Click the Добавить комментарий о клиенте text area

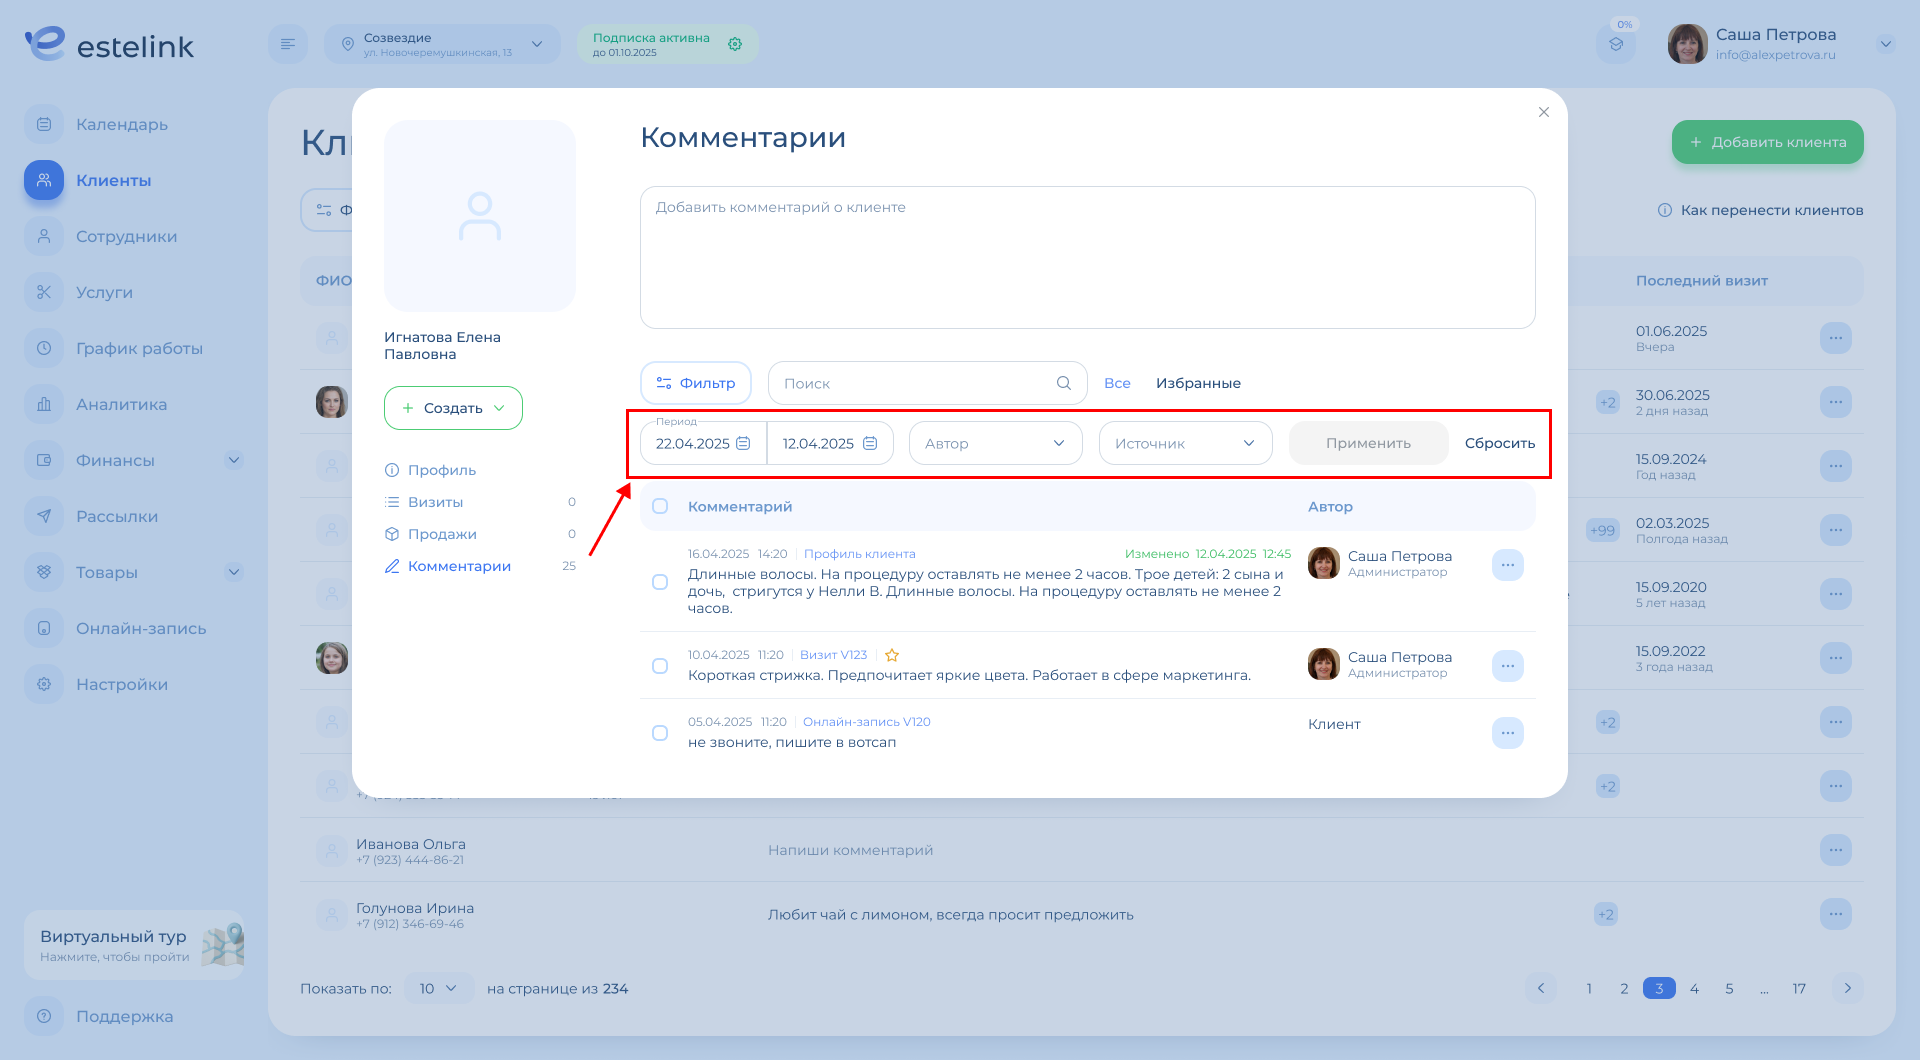coord(1087,257)
